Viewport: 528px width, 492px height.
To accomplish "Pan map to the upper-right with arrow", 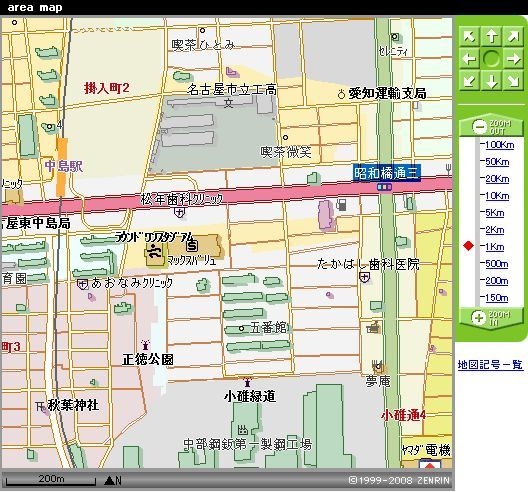I will 513,36.
